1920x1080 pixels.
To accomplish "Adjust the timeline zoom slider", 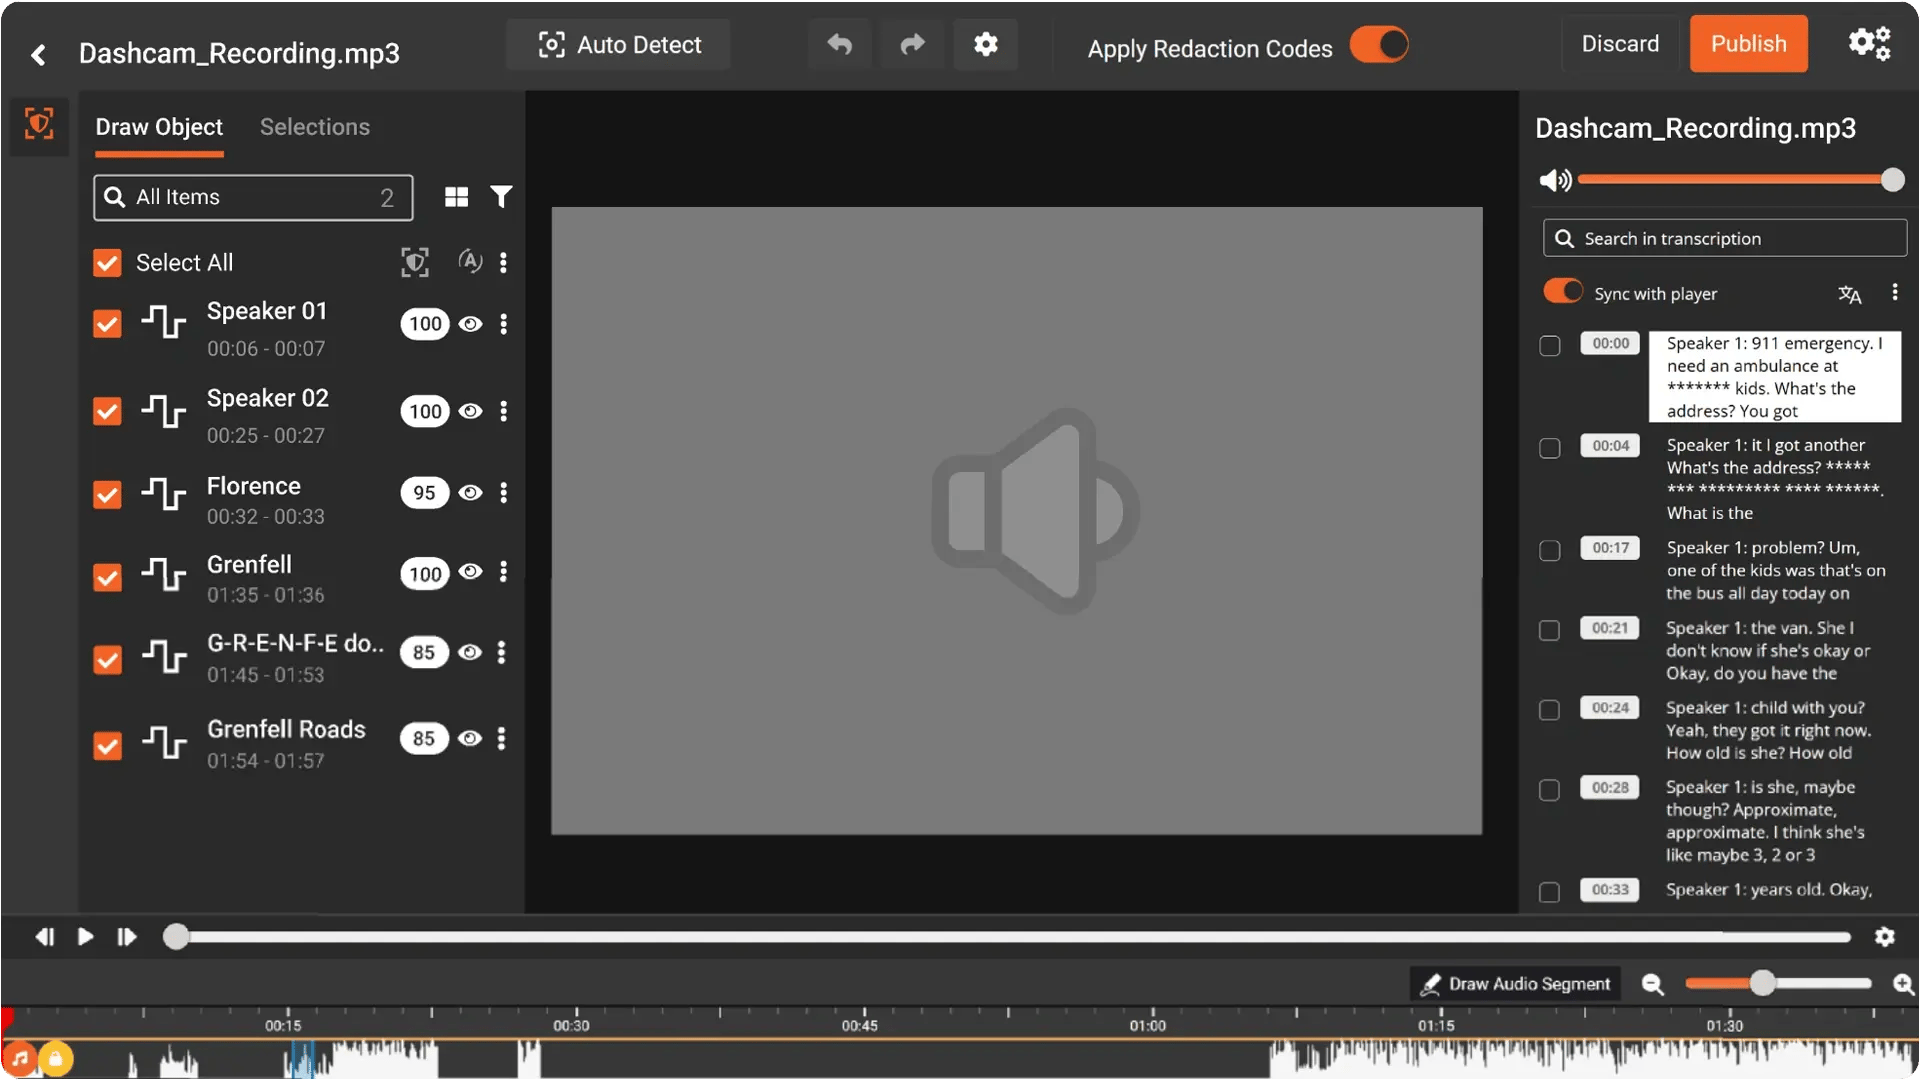I will coord(1777,984).
